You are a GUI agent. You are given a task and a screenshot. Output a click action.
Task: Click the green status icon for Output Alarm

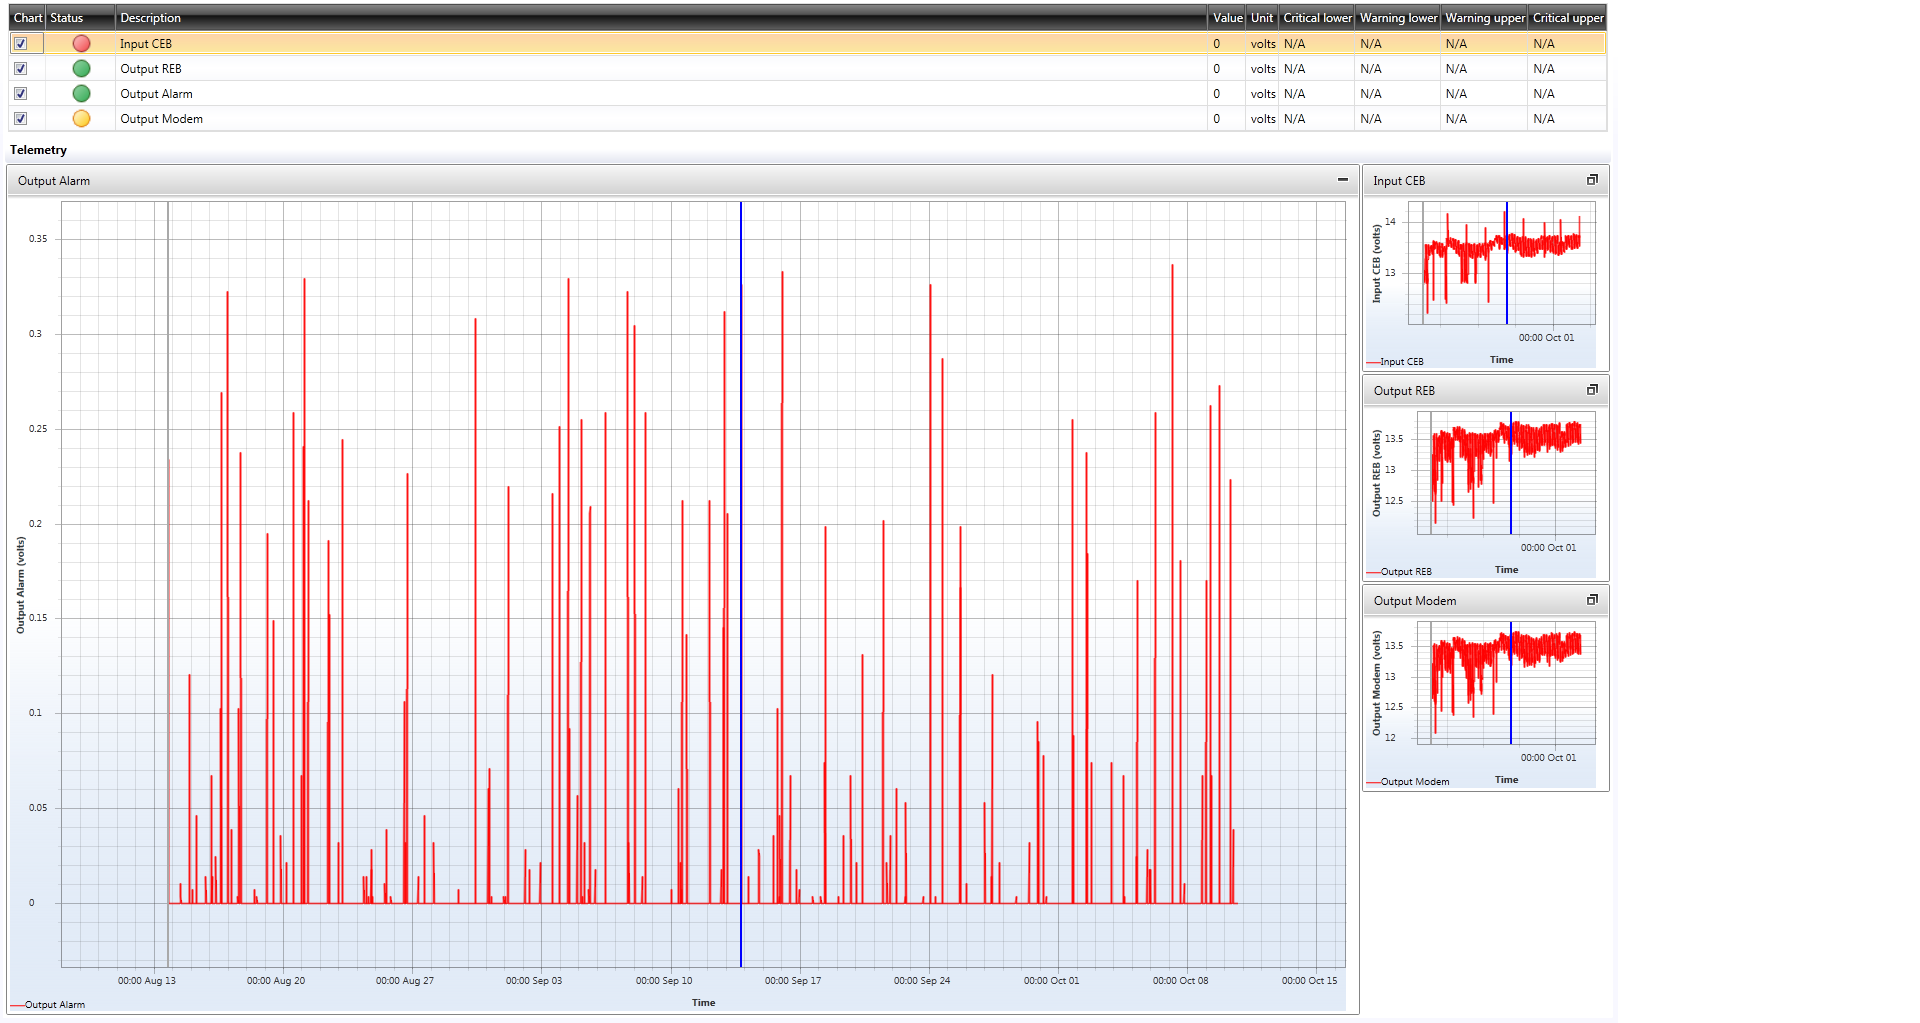coord(82,94)
